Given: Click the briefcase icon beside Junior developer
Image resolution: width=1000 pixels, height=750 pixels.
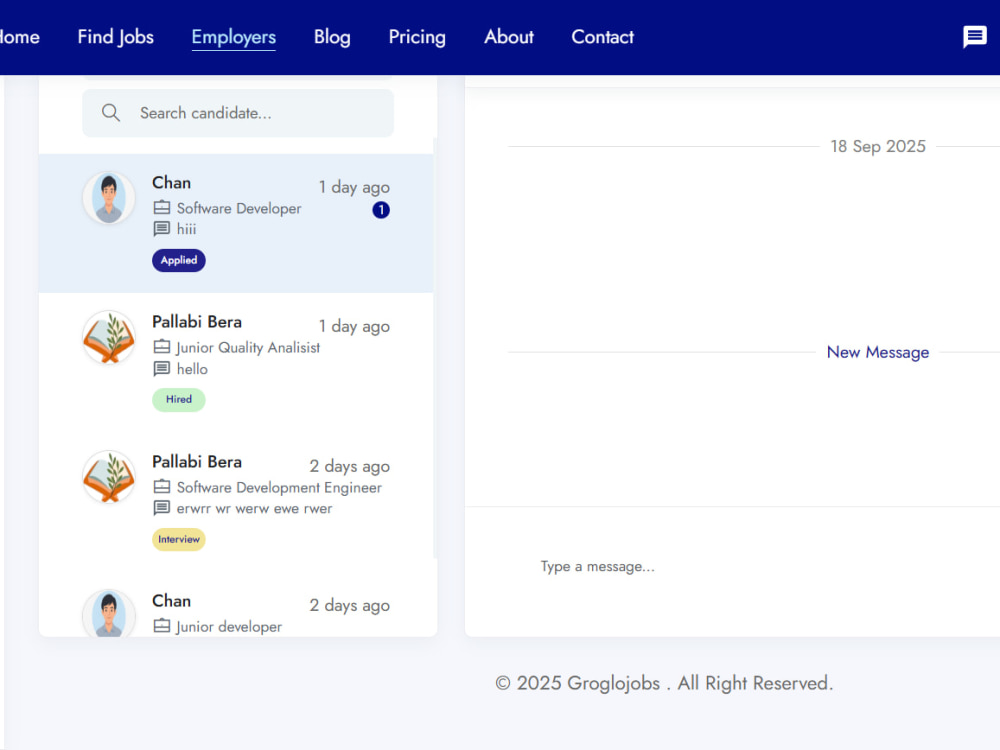Looking at the screenshot, I should click(162, 626).
